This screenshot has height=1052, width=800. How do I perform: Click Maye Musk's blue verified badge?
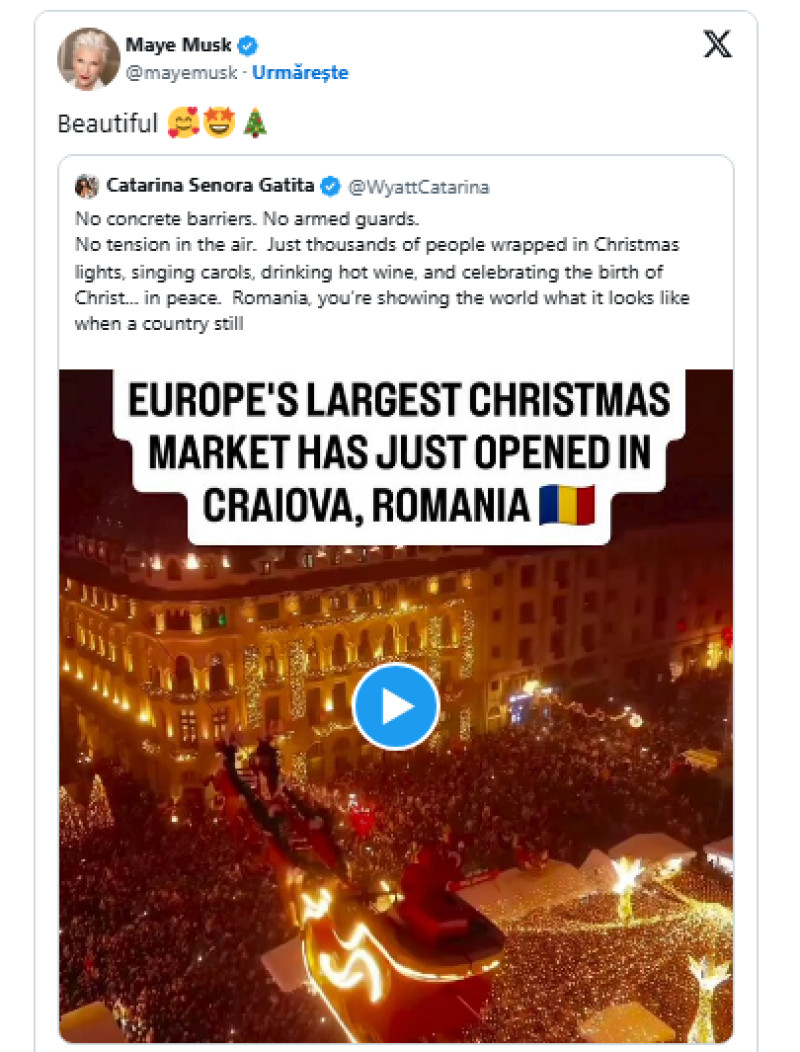(x=248, y=45)
